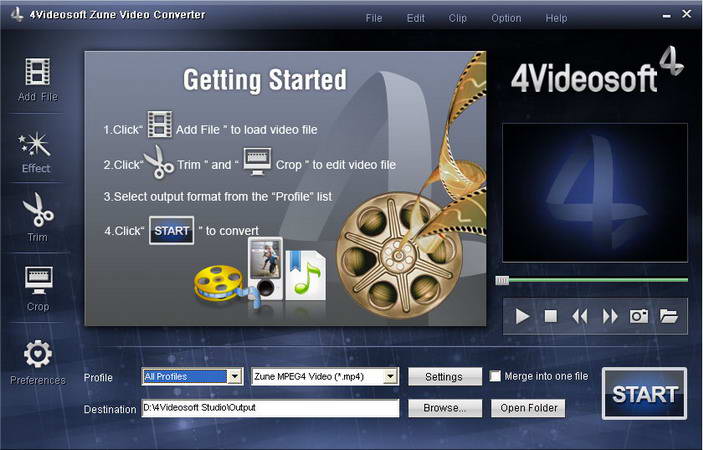This screenshot has width=703, height=450.
Task: Open the File menu
Action: 374,18
